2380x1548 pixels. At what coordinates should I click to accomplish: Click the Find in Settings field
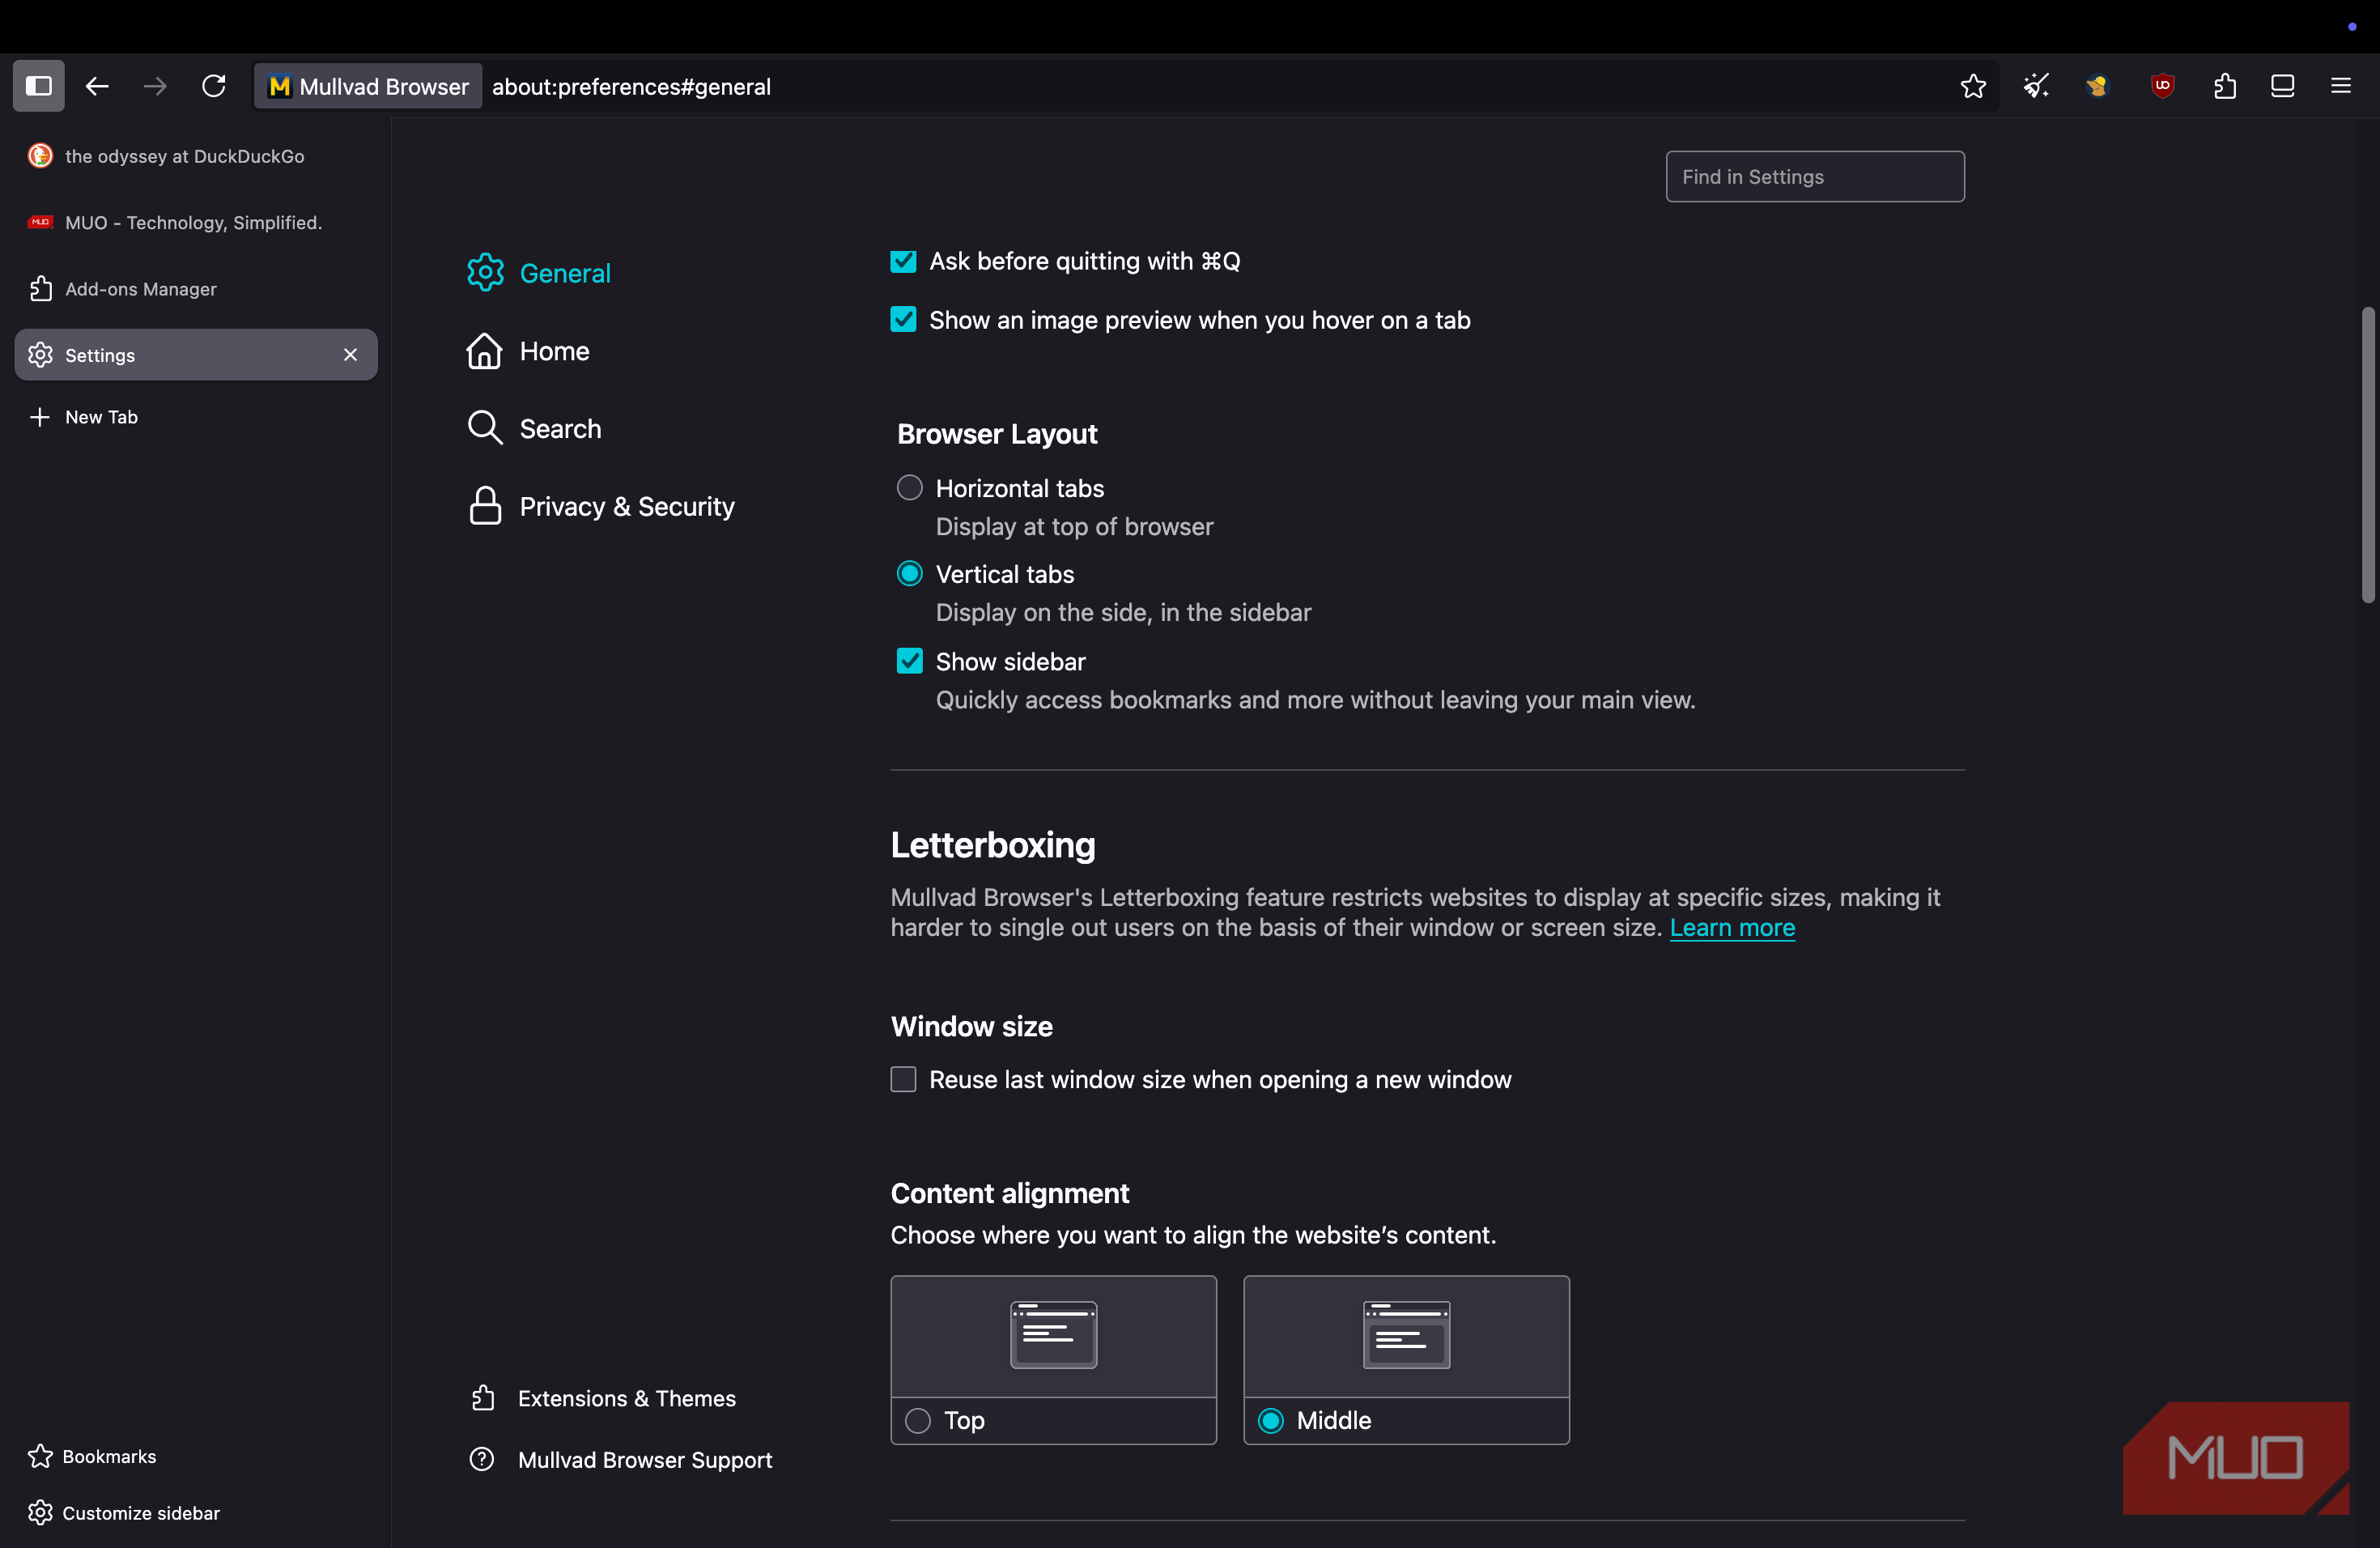point(1814,177)
